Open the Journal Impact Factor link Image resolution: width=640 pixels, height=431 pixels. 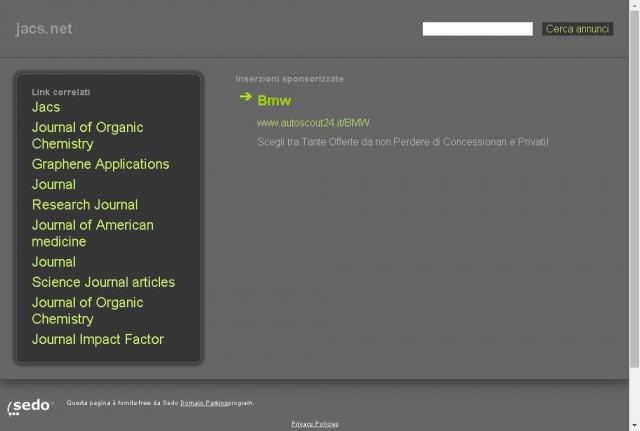pos(98,340)
